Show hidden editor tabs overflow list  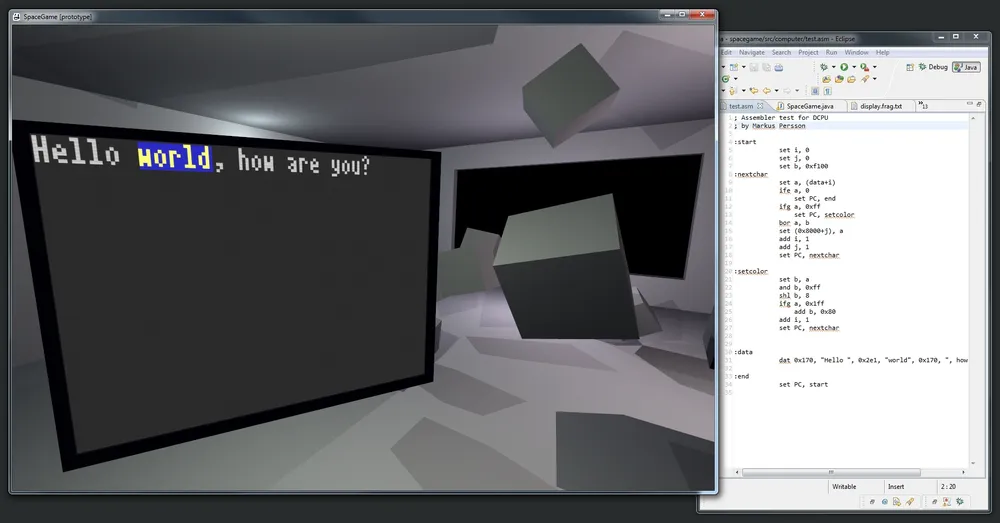(924, 105)
